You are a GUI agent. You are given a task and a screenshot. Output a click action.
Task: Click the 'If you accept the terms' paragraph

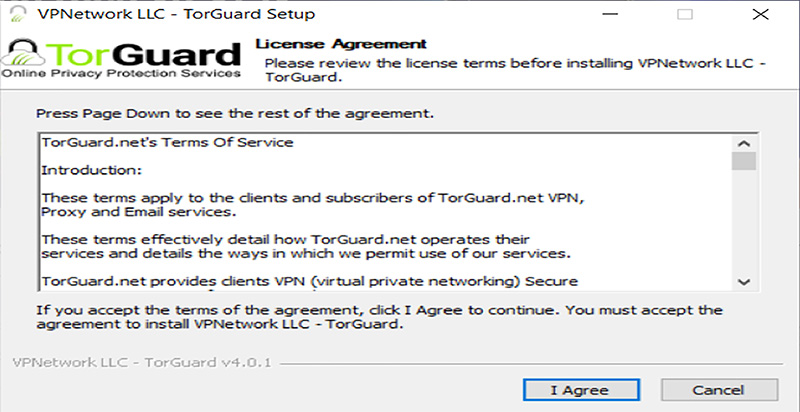(x=380, y=317)
